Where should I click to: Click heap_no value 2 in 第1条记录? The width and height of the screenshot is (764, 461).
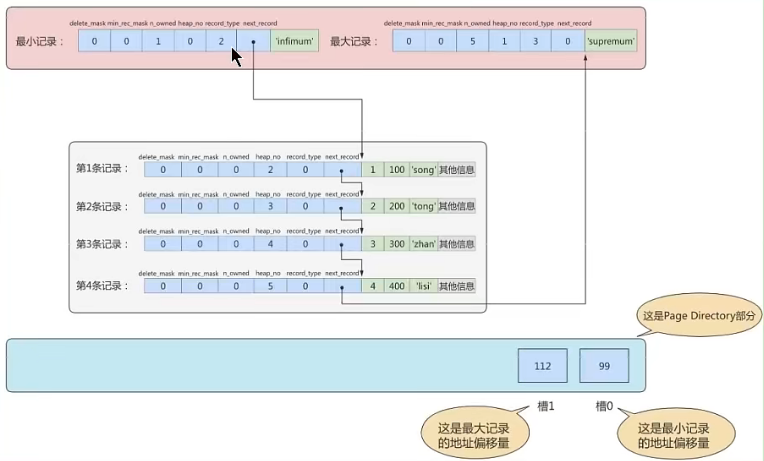click(270, 170)
